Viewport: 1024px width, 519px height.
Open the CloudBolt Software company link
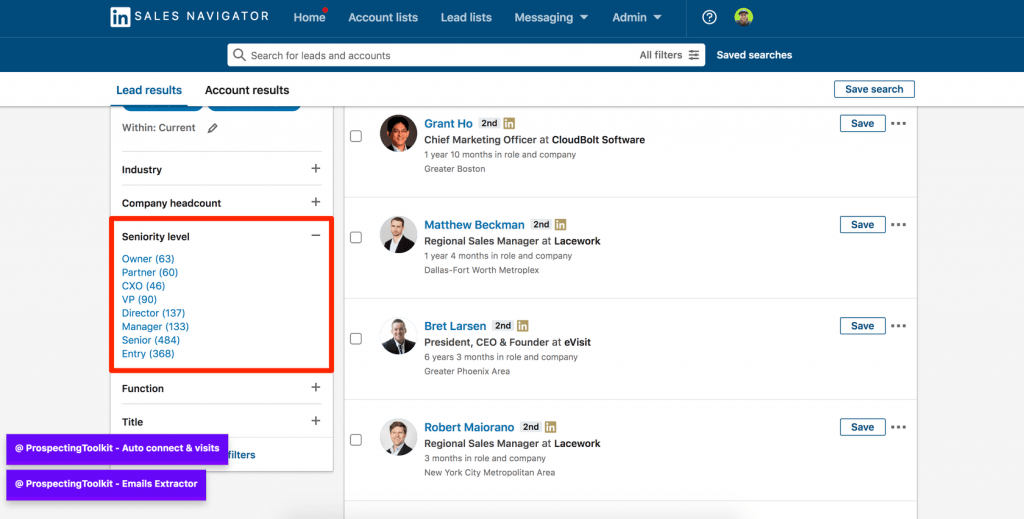[x=598, y=140]
